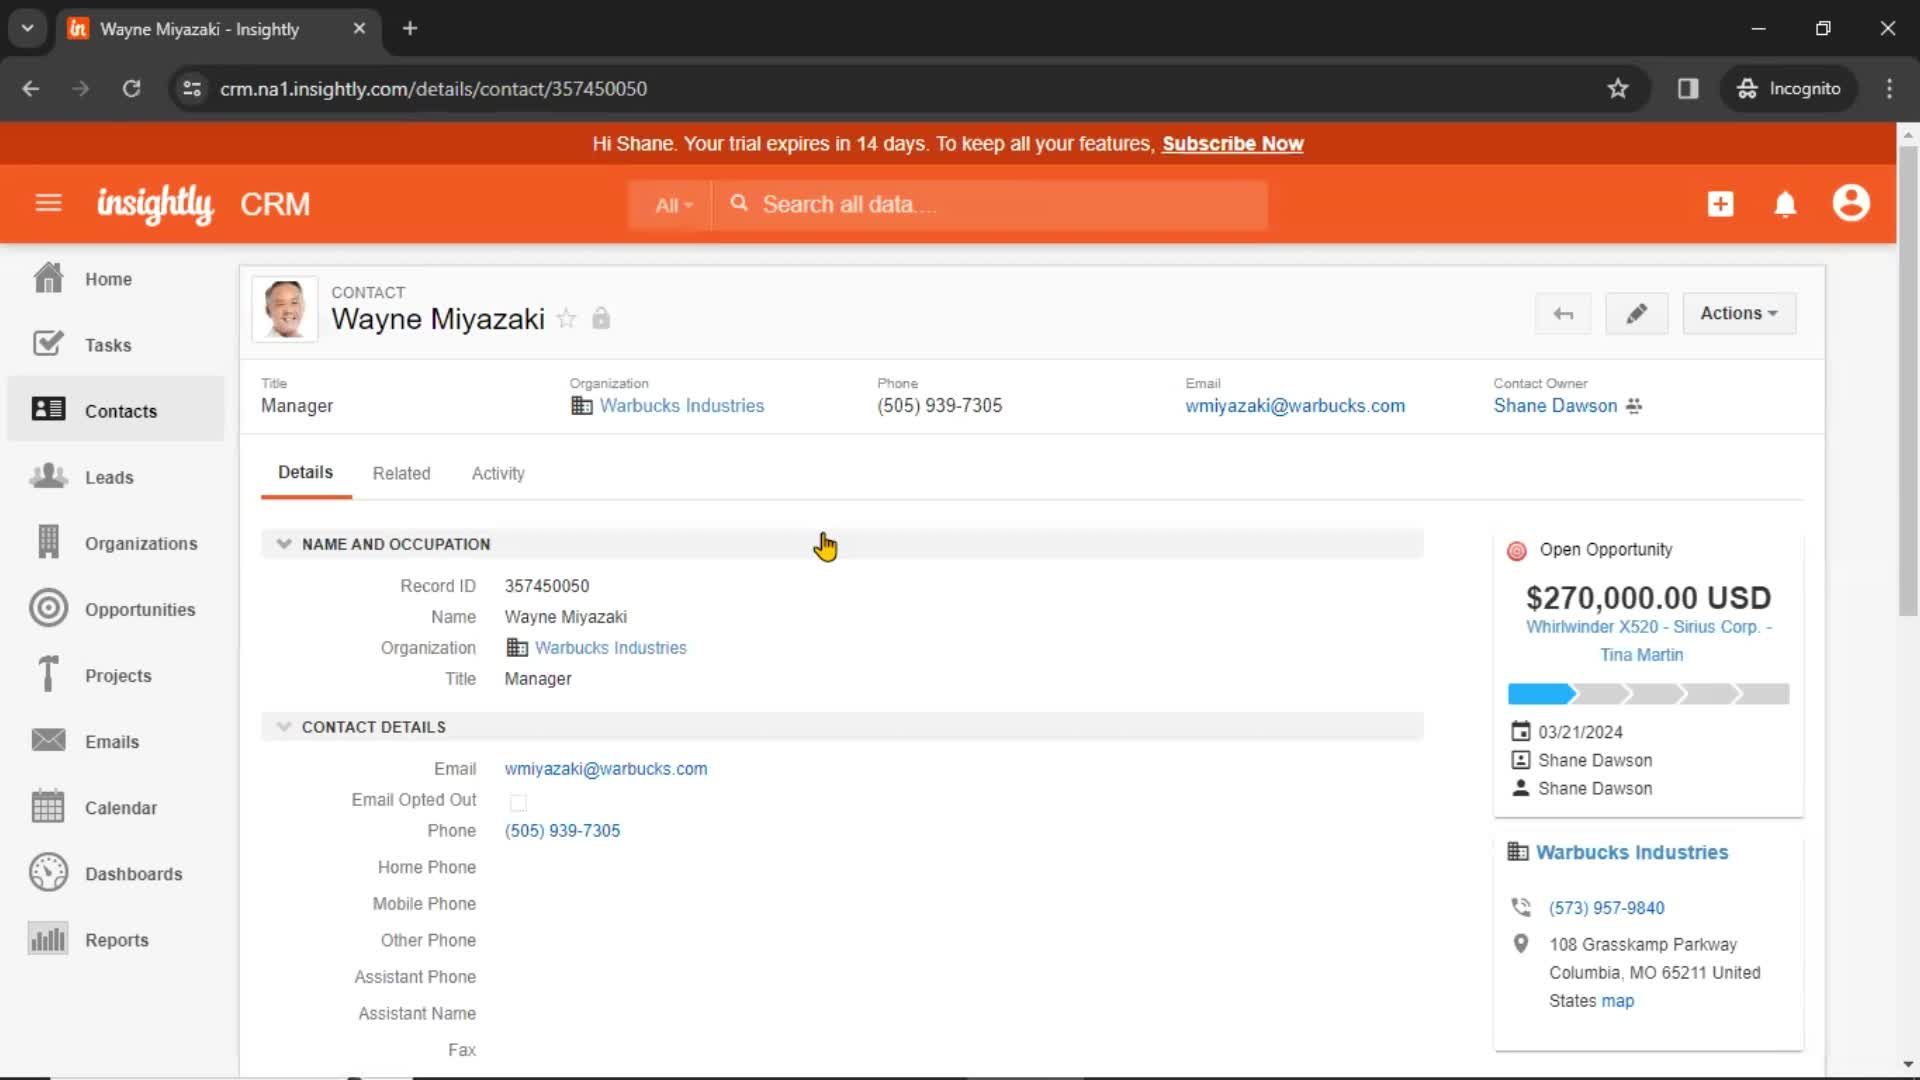Open contact owner Shane Dawson link
This screenshot has width=1920, height=1080.
(1555, 406)
